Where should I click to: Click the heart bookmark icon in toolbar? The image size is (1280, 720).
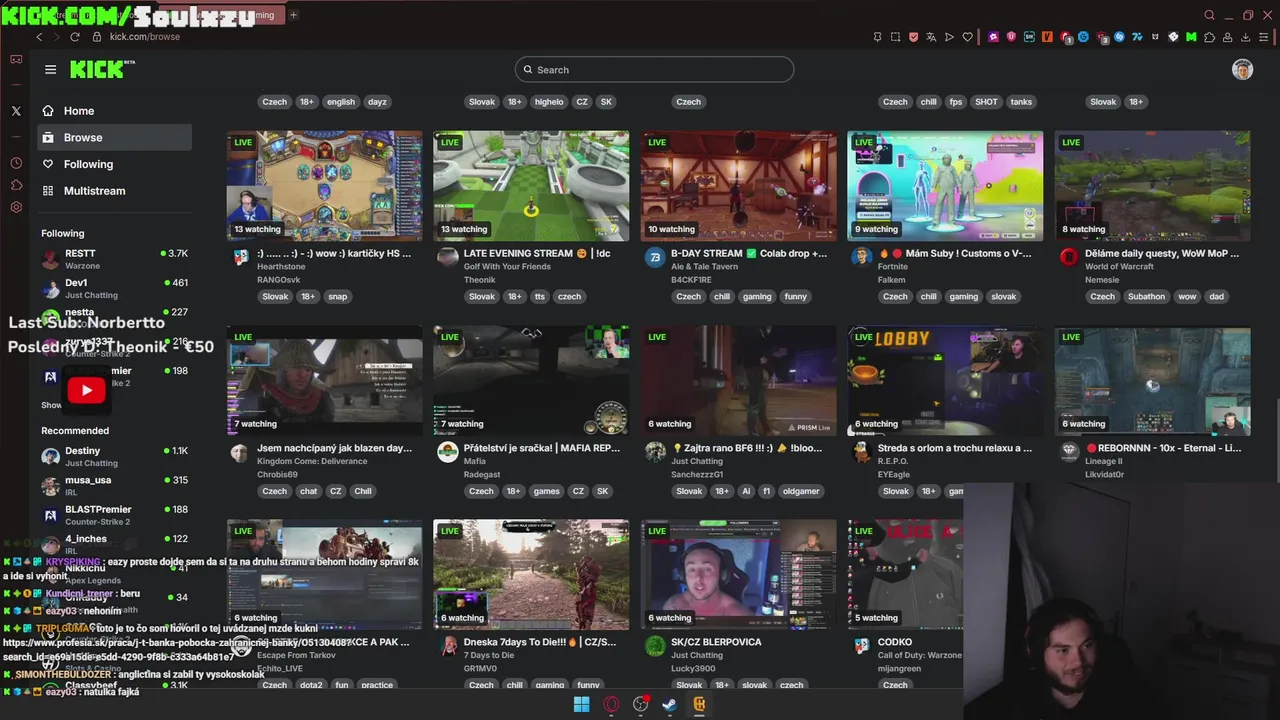coord(967,37)
